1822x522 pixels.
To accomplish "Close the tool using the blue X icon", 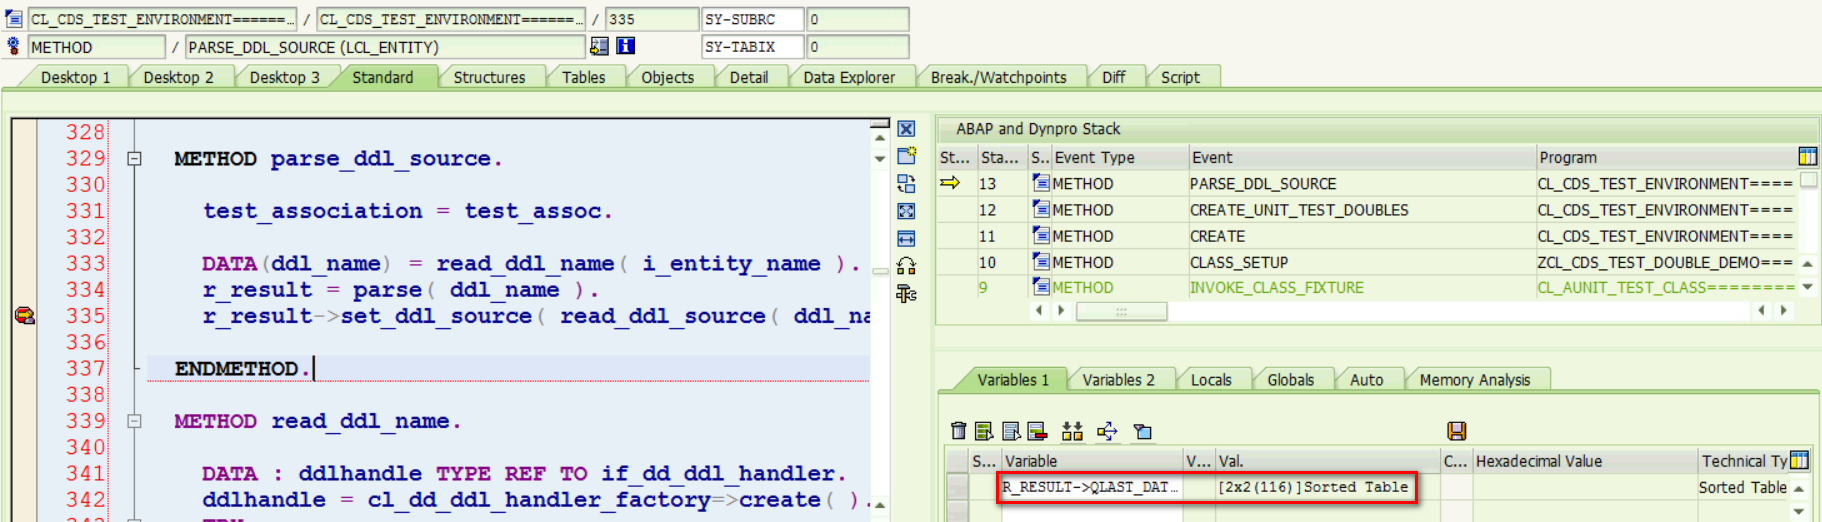I will click(x=906, y=129).
